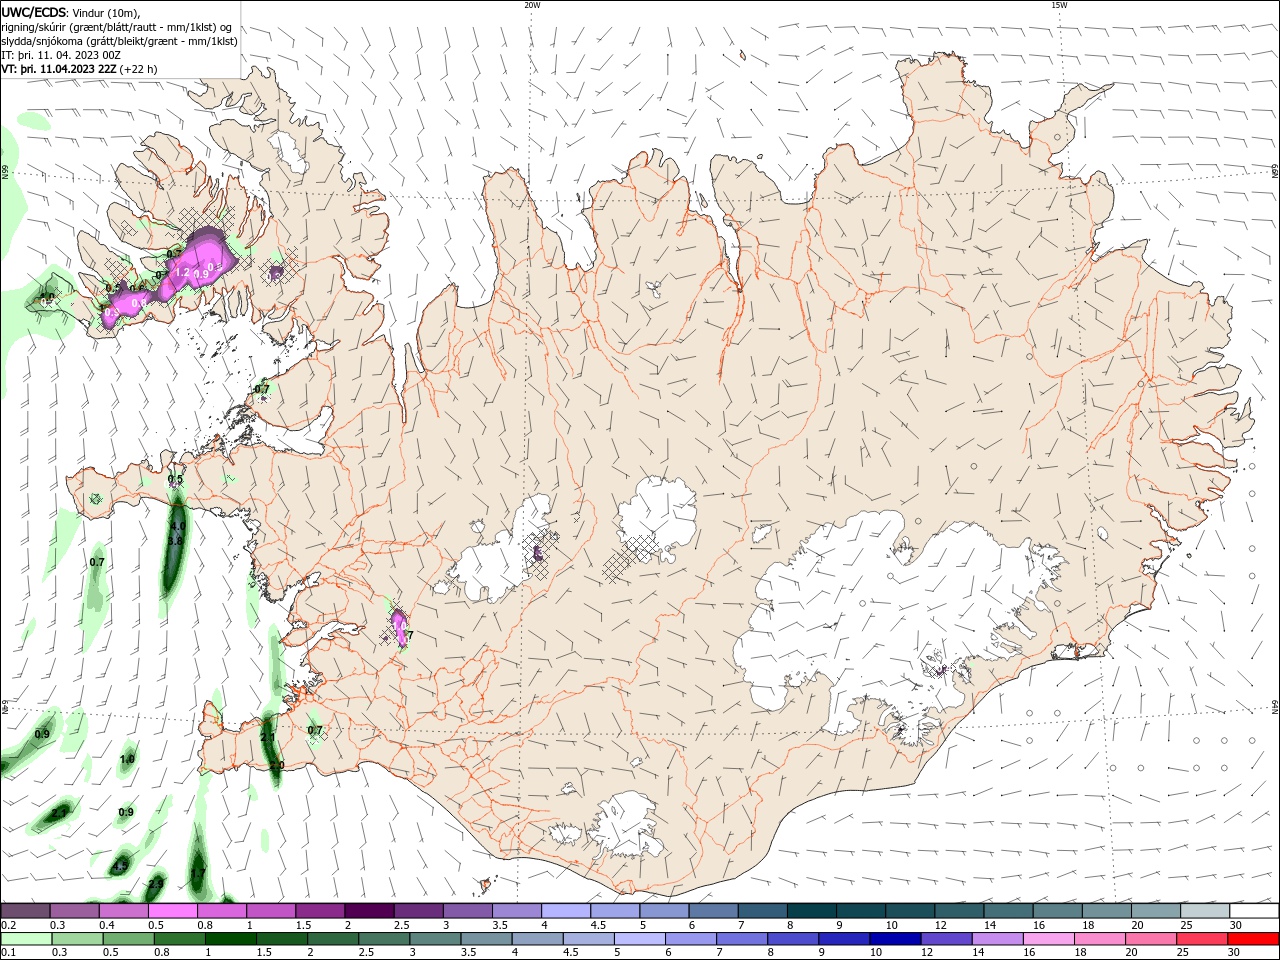Pick the palest green 0.1–0.3 swatch, bottom row
Image resolution: width=1280 pixels, height=960 pixels.
[x=26, y=939]
